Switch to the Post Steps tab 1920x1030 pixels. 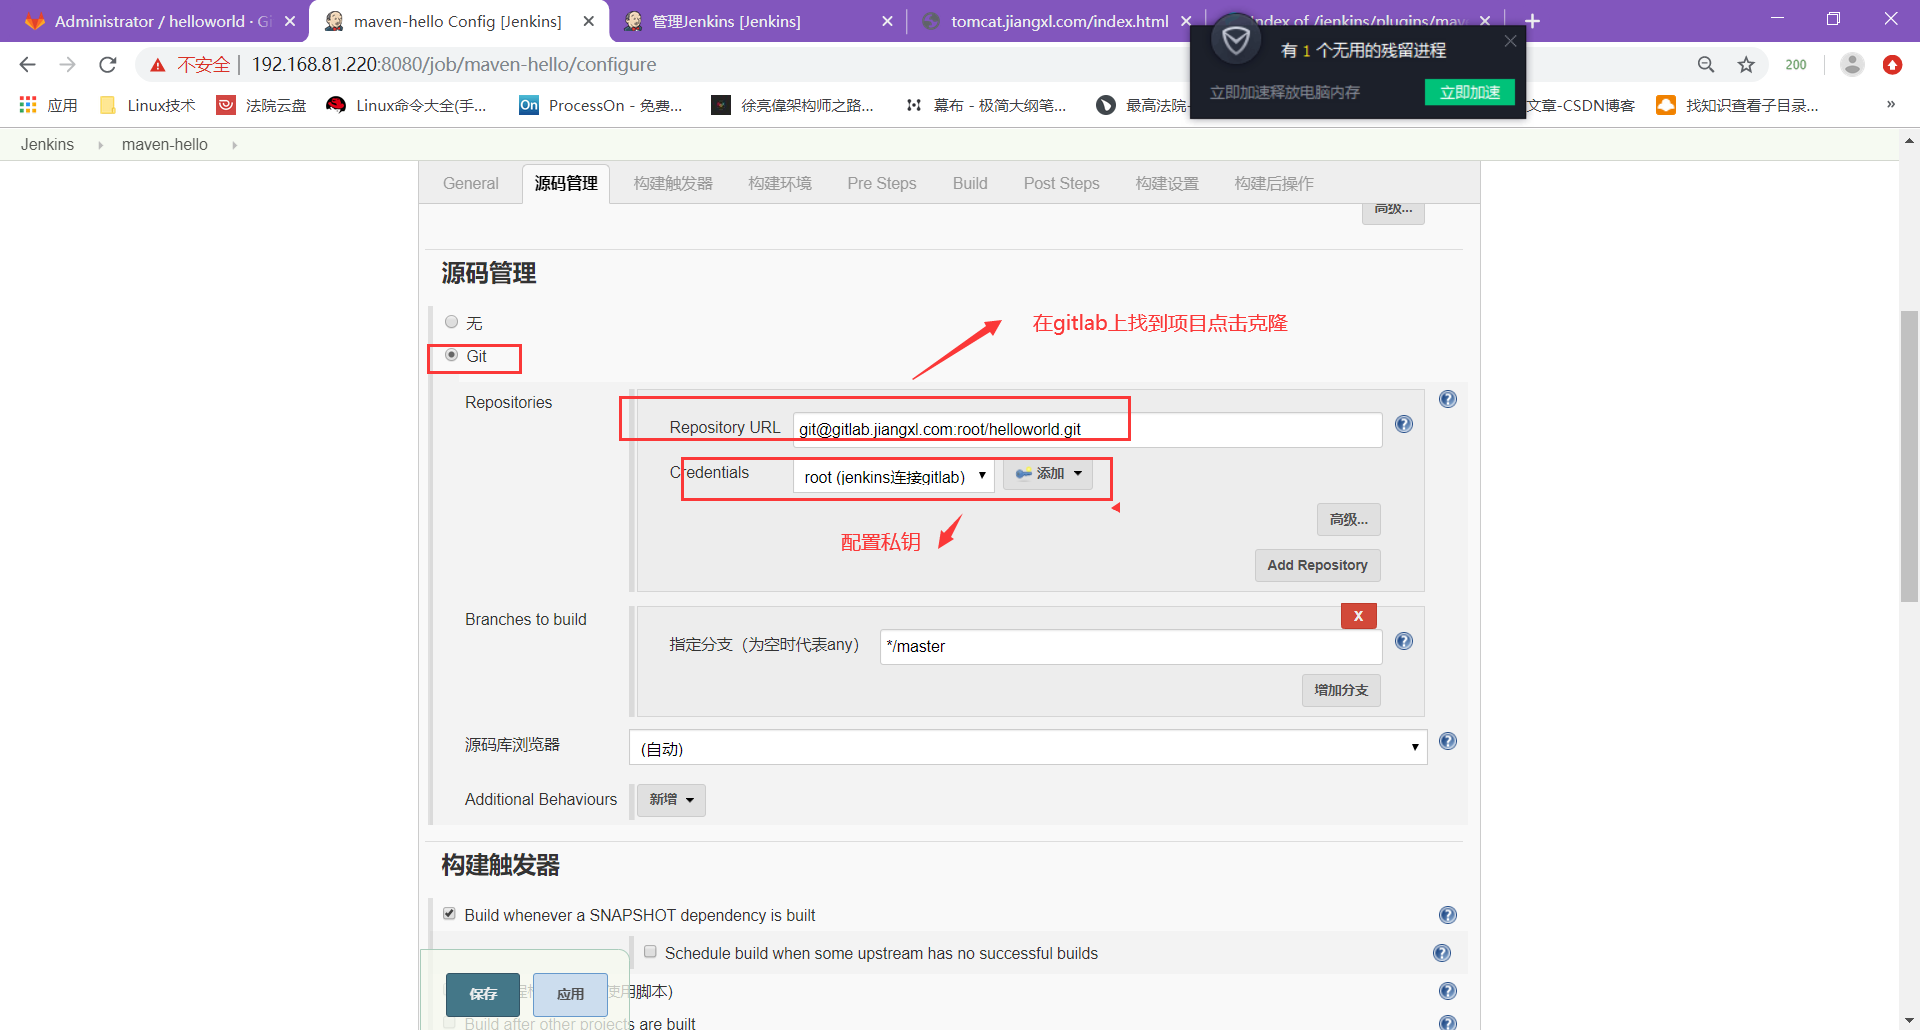point(1062,183)
